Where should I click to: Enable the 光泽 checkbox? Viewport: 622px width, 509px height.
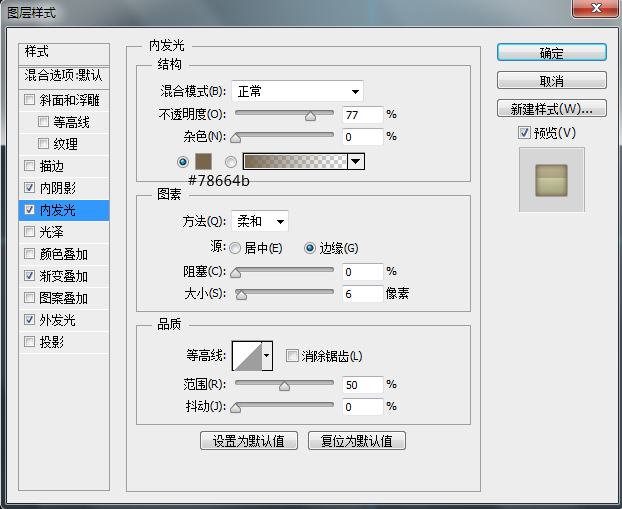pos(29,231)
